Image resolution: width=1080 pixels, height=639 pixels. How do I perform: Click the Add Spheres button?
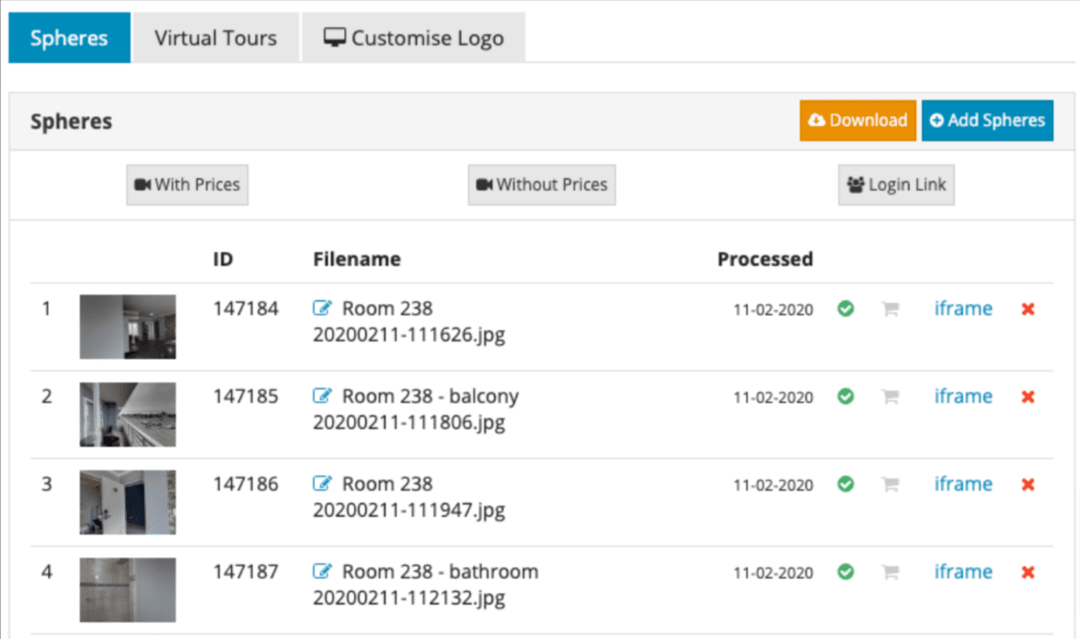pyautogui.click(x=988, y=120)
